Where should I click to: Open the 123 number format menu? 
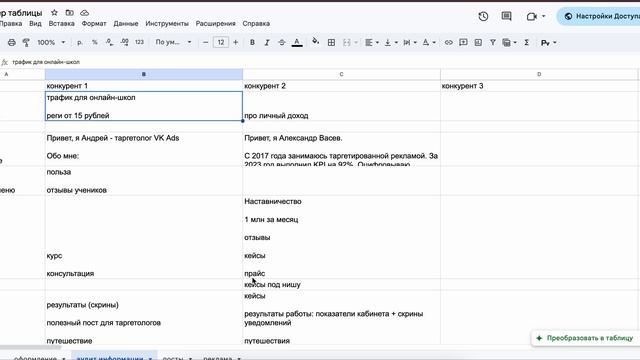coord(140,42)
